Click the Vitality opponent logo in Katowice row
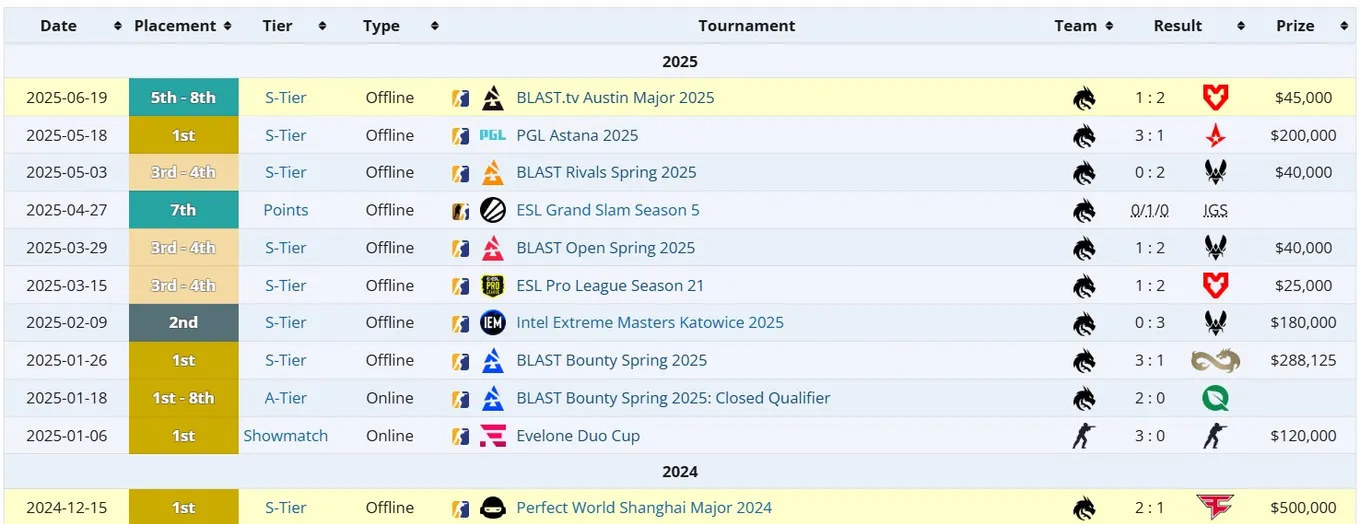 [x=1215, y=323]
